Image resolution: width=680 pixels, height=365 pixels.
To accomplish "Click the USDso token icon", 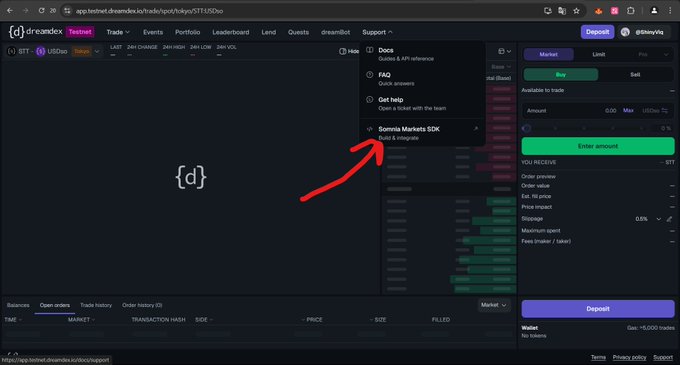I will [x=41, y=51].
